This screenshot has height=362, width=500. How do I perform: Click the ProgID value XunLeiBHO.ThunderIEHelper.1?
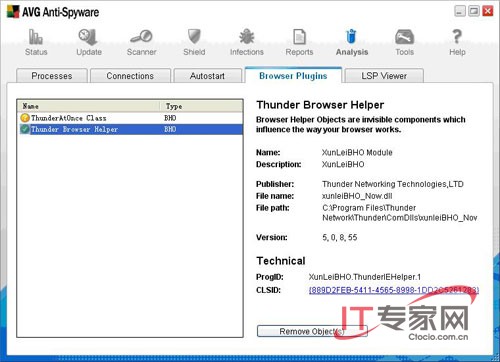(x=365, y=277)
